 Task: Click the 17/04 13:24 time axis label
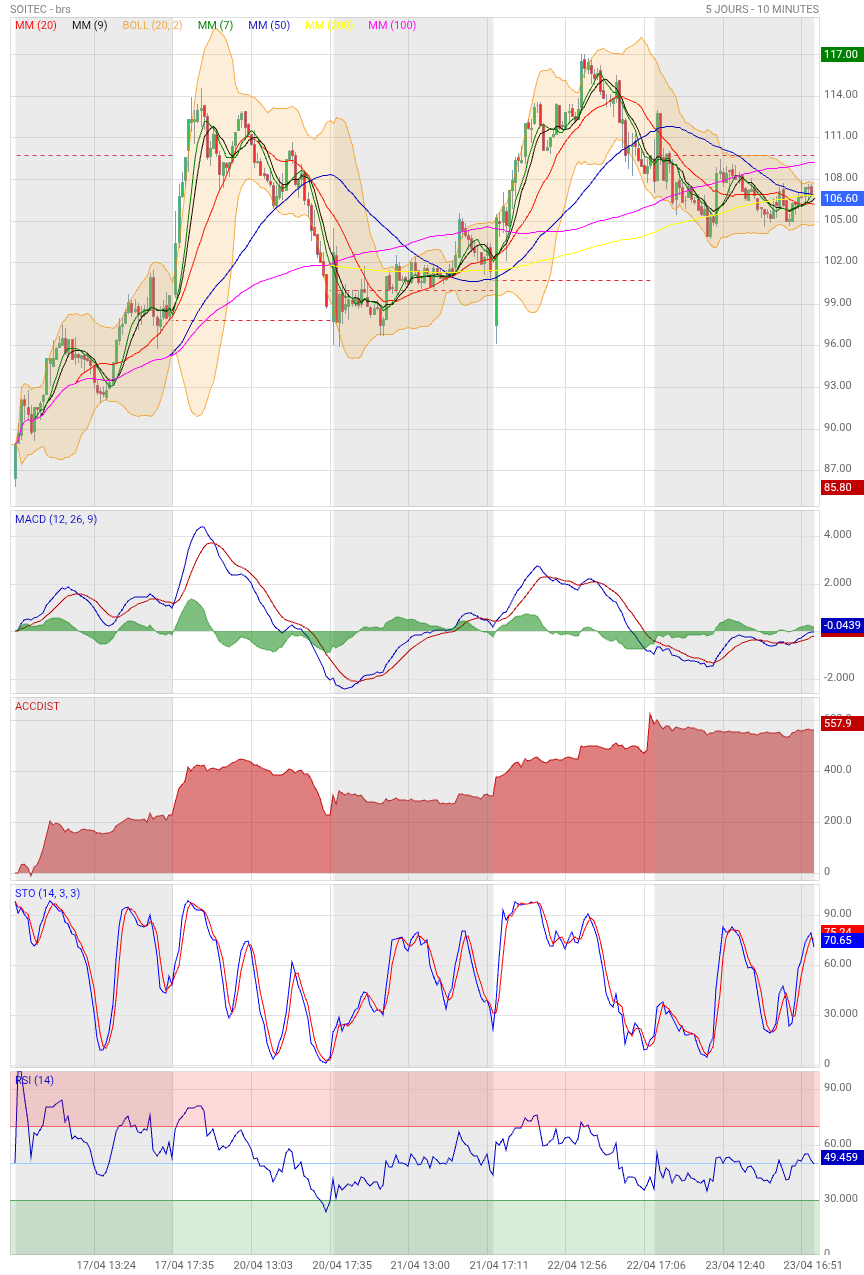[106, 1265]
